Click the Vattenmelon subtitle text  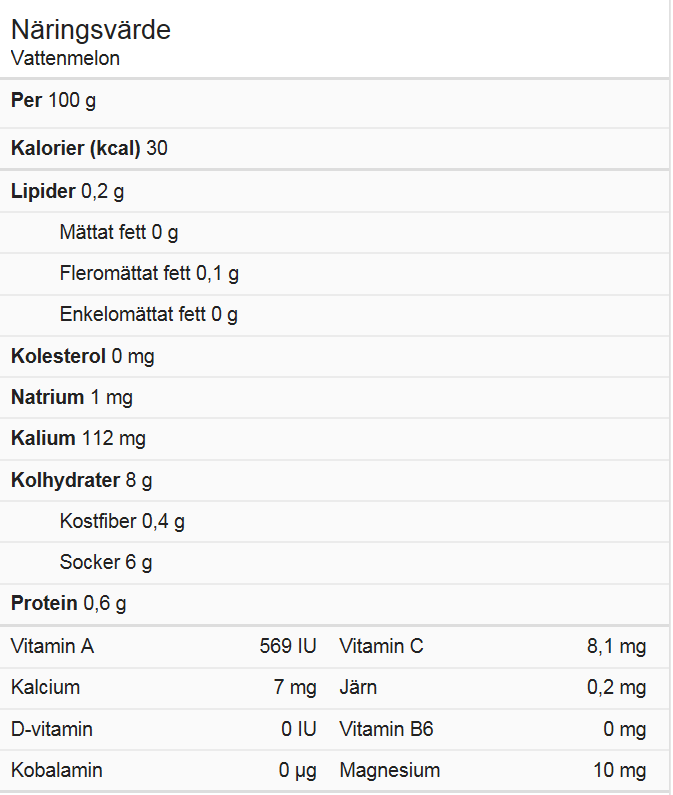point(65,58)
